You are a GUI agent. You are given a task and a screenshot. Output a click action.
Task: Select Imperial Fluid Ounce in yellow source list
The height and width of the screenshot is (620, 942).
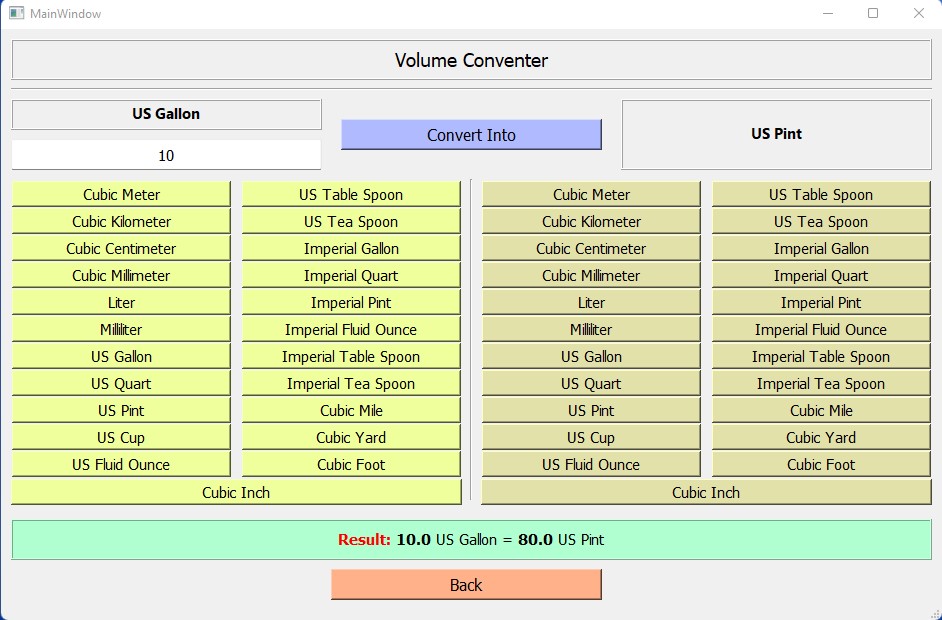tap(351, 330)
